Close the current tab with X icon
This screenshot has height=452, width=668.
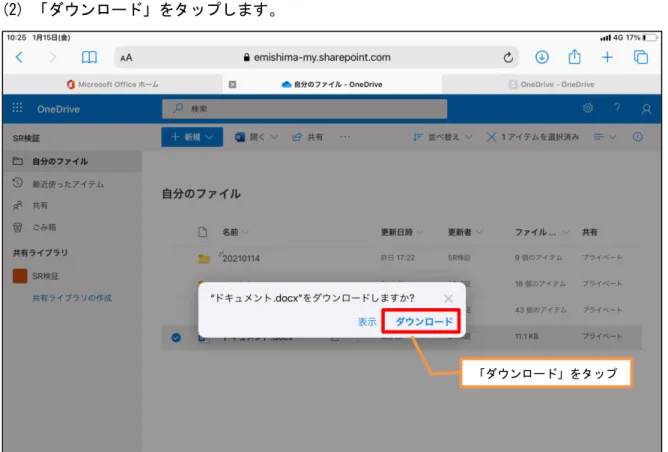pyautogui.click(x=232, y=84)
